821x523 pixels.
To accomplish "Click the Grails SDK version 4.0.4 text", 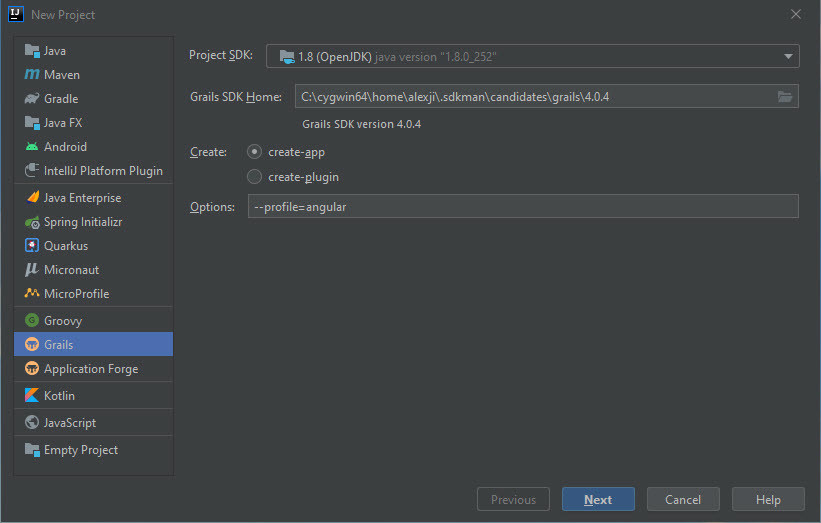I will tap(361, 124).
